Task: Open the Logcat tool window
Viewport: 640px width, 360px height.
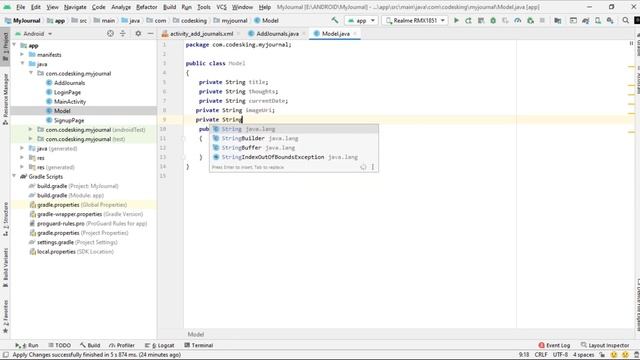Action: click(x=160, y=345)
